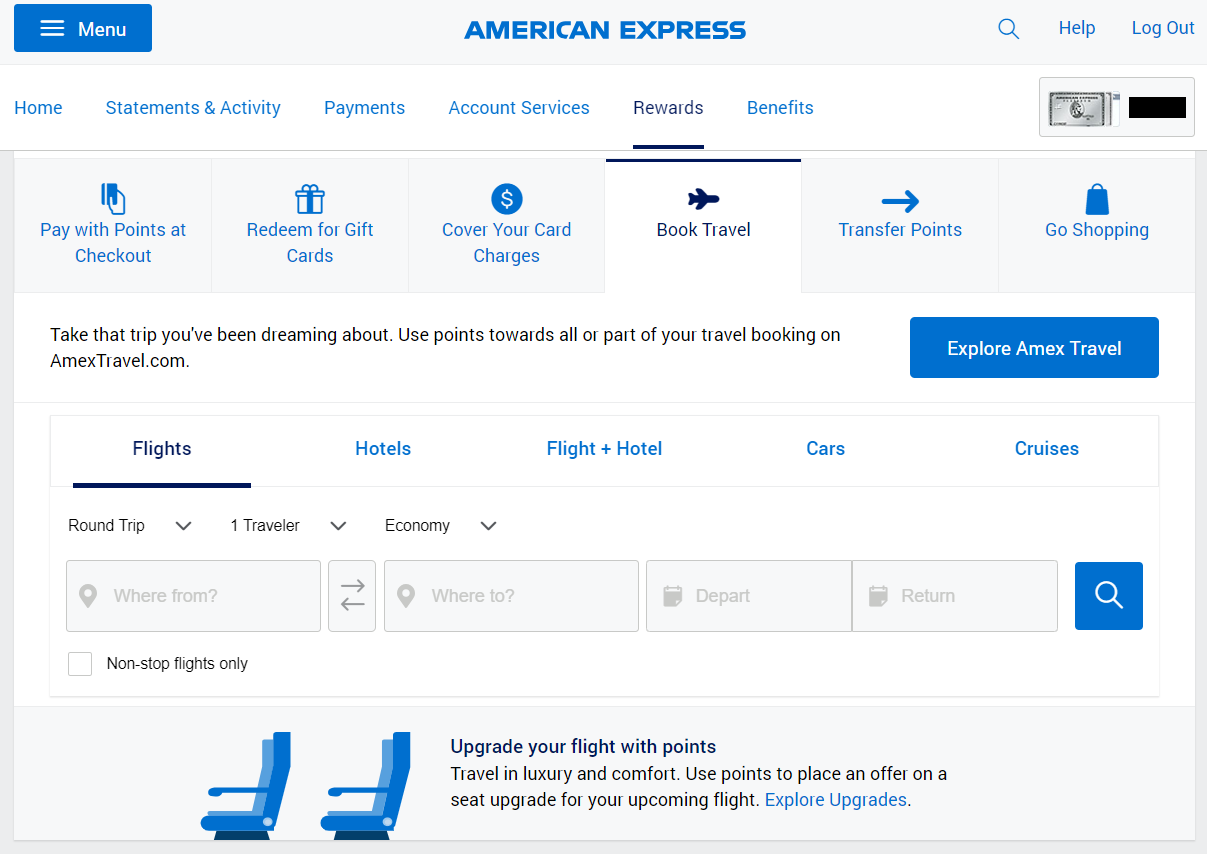1207x854 pixels.
Task: Follow the Explore Upgrades link
Action: [x=835, y=800]
